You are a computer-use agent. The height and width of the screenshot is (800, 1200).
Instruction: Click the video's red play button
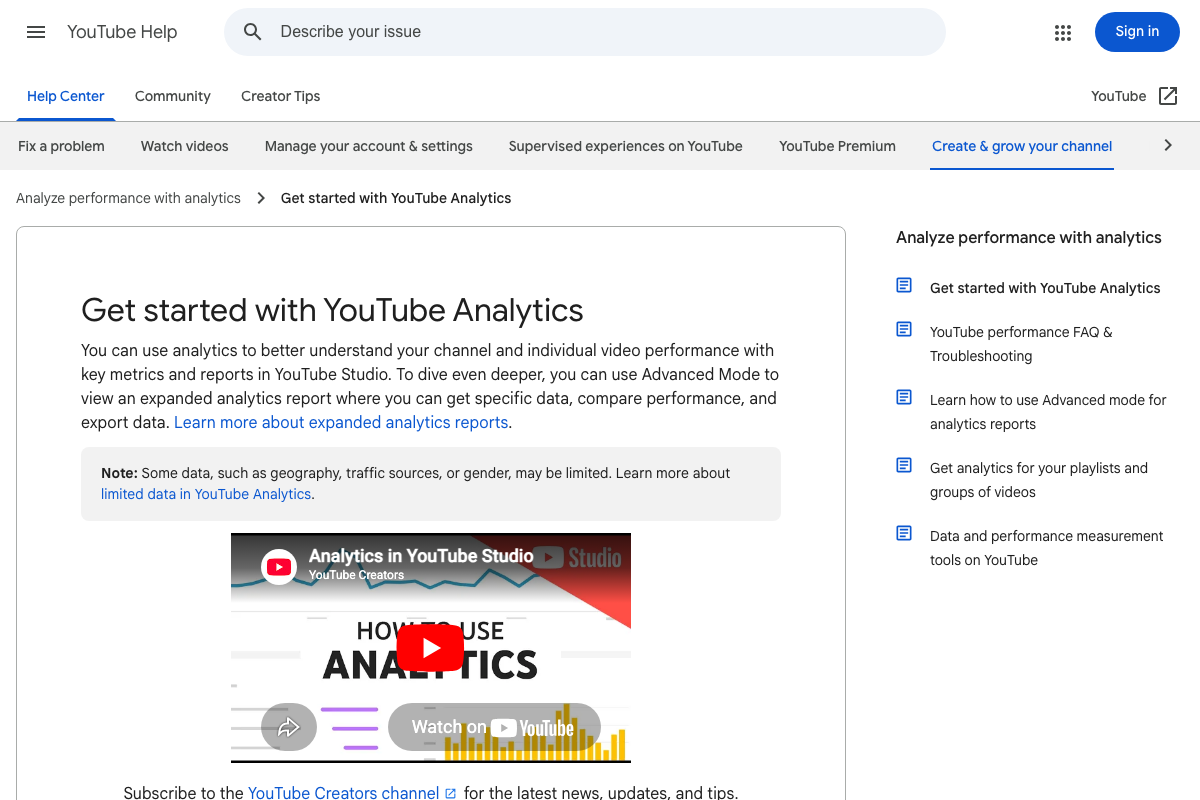430,648
